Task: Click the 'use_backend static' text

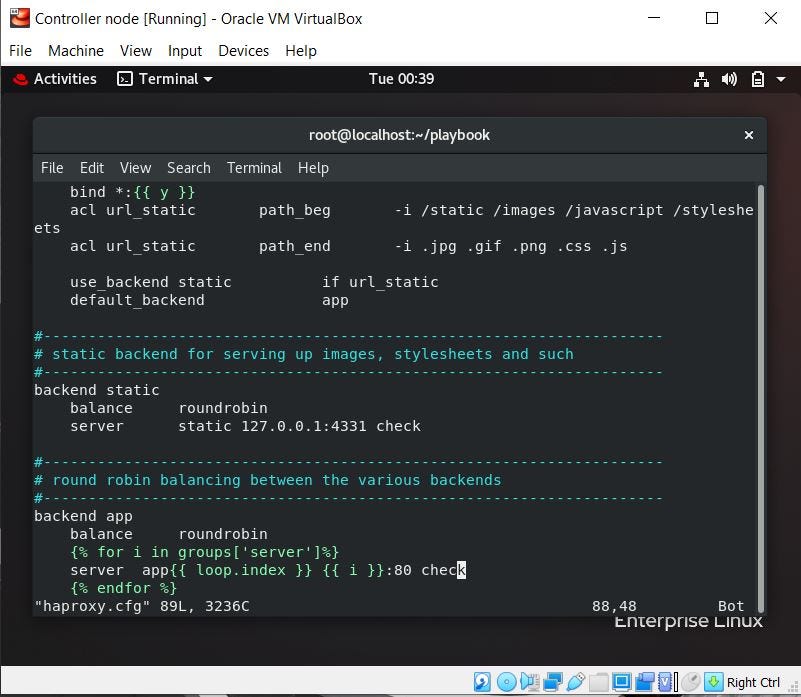Action: tap(151, 282)
